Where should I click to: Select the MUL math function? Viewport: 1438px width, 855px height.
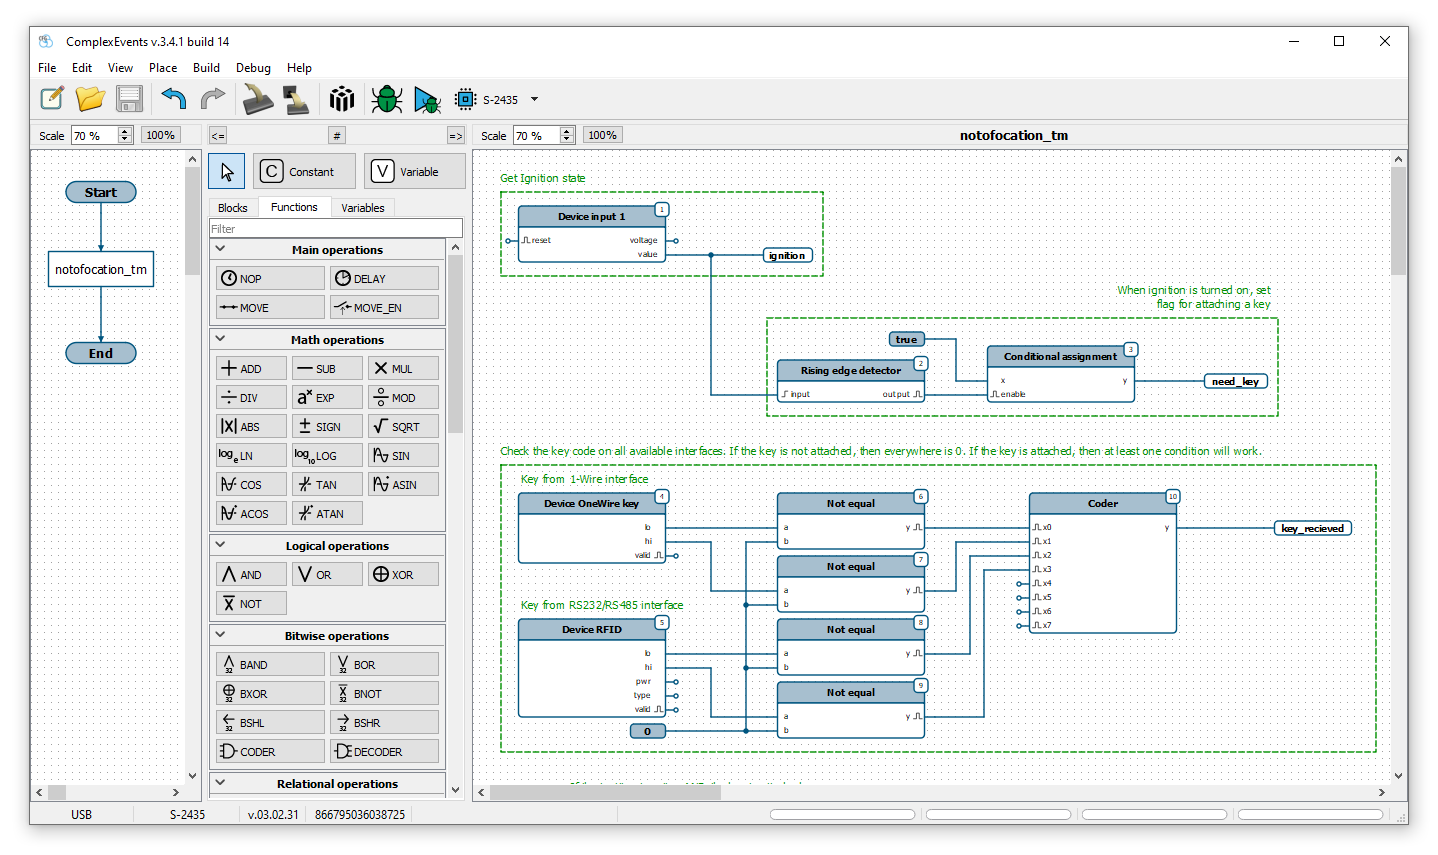[403, 368]
